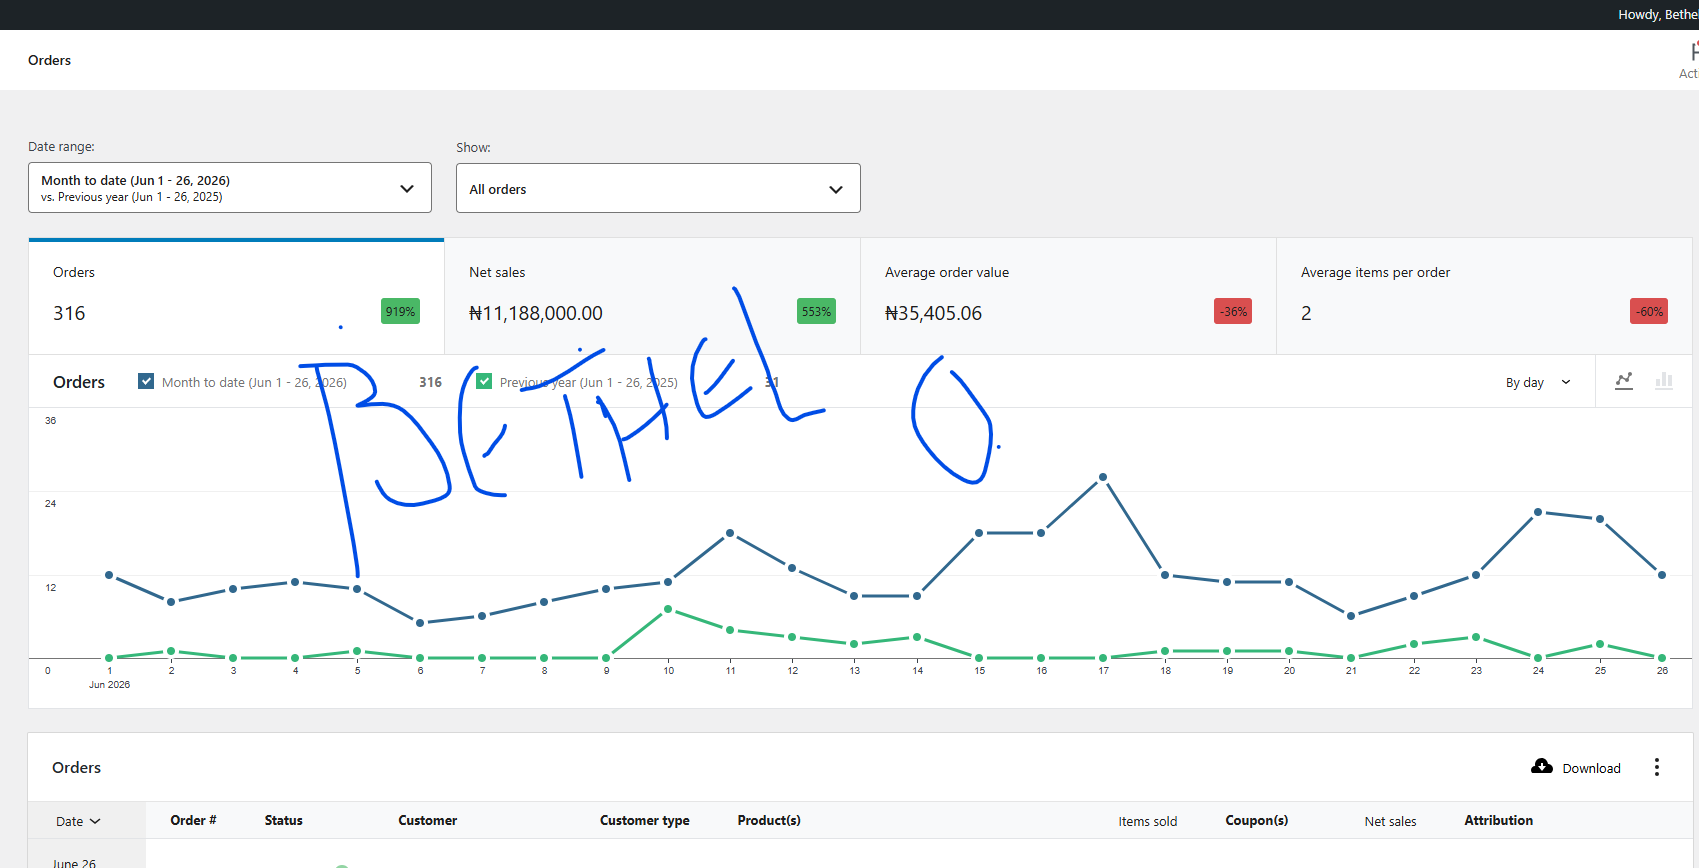The height and width of the screenshot is (868, 1699).
Task: Open the three-dot table options menu
Action: (1657, 767)
